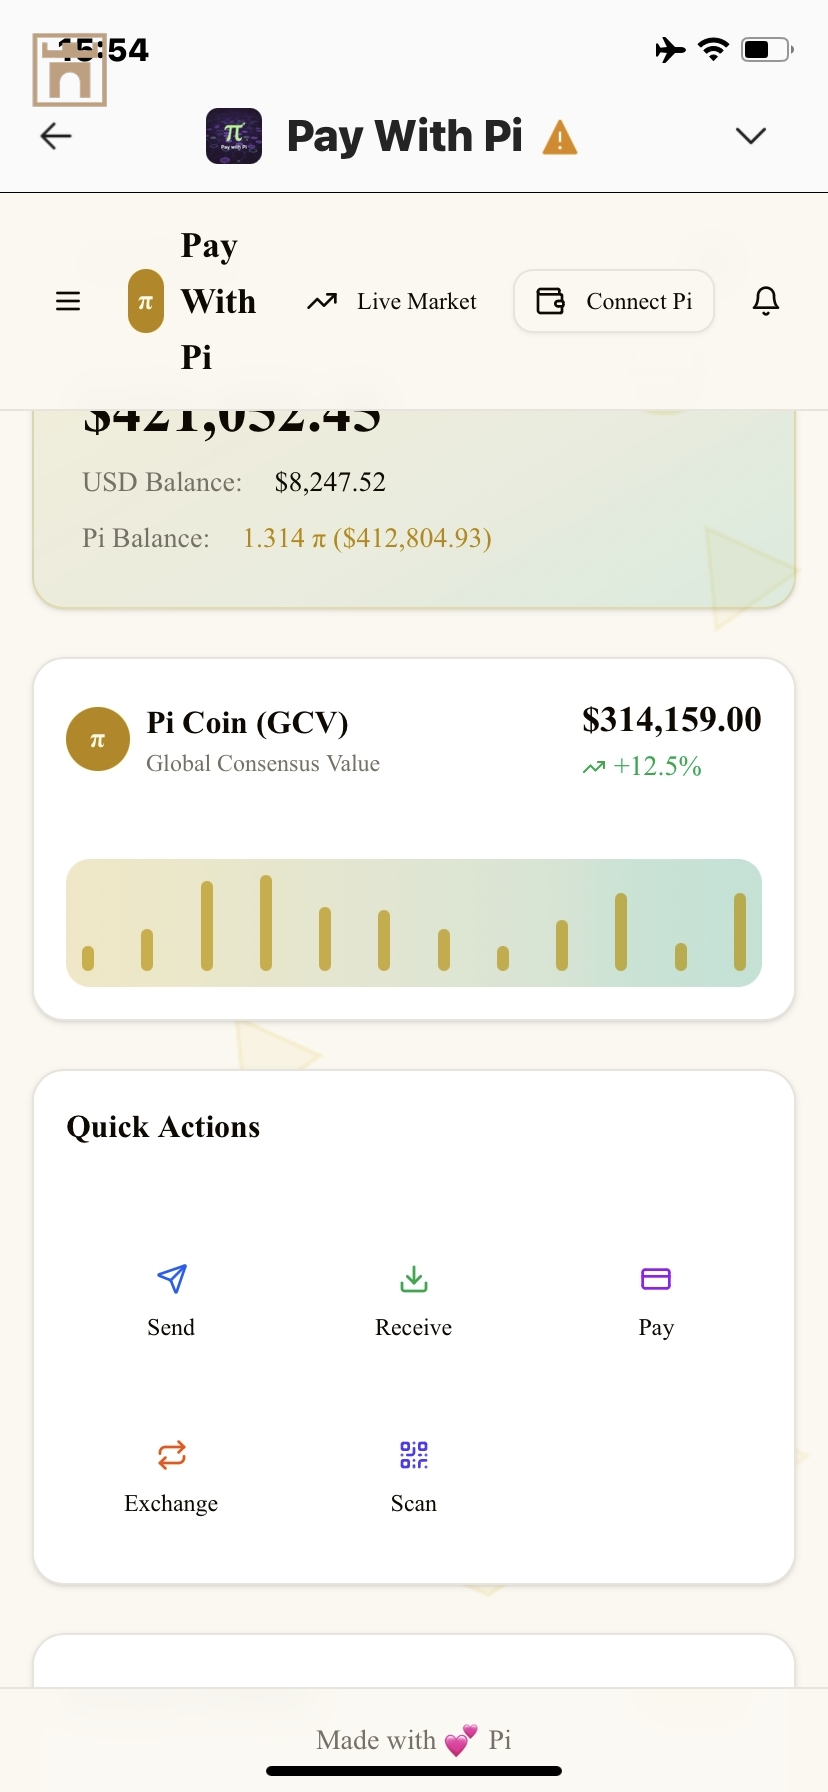Tap the Made with Pi footer
The width and height of the screenshot is (828, 1792).
tap(414, 1741)
